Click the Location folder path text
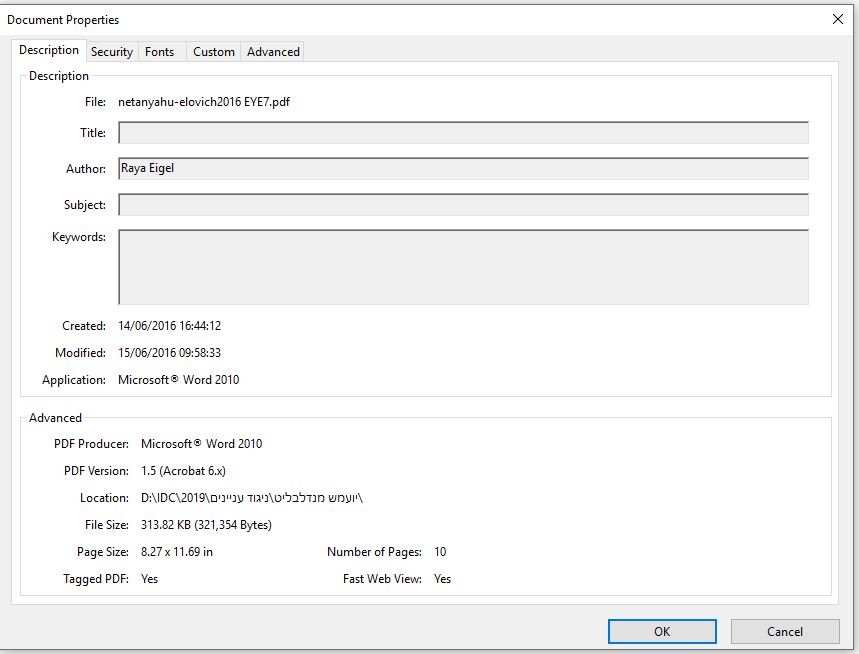859x654 pixels. click(251, 498)
